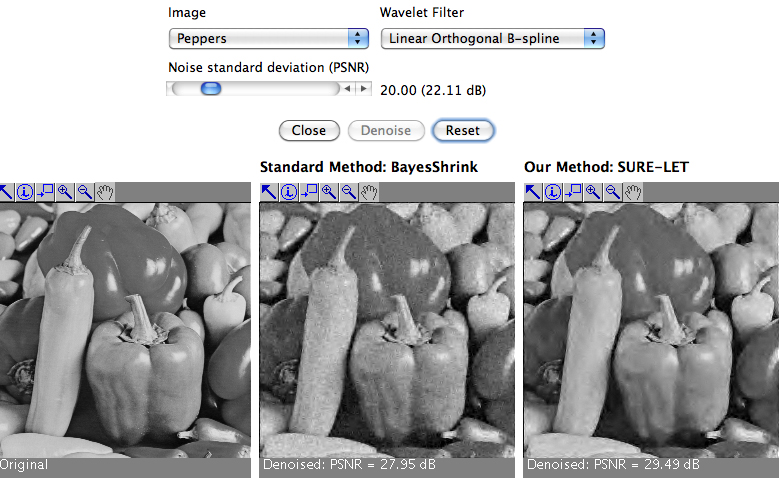This screenshot has width=780, height=478.
Task: Zoom out on the BayesShrink image
Action: pyautogui.click(x=349, y=192)
